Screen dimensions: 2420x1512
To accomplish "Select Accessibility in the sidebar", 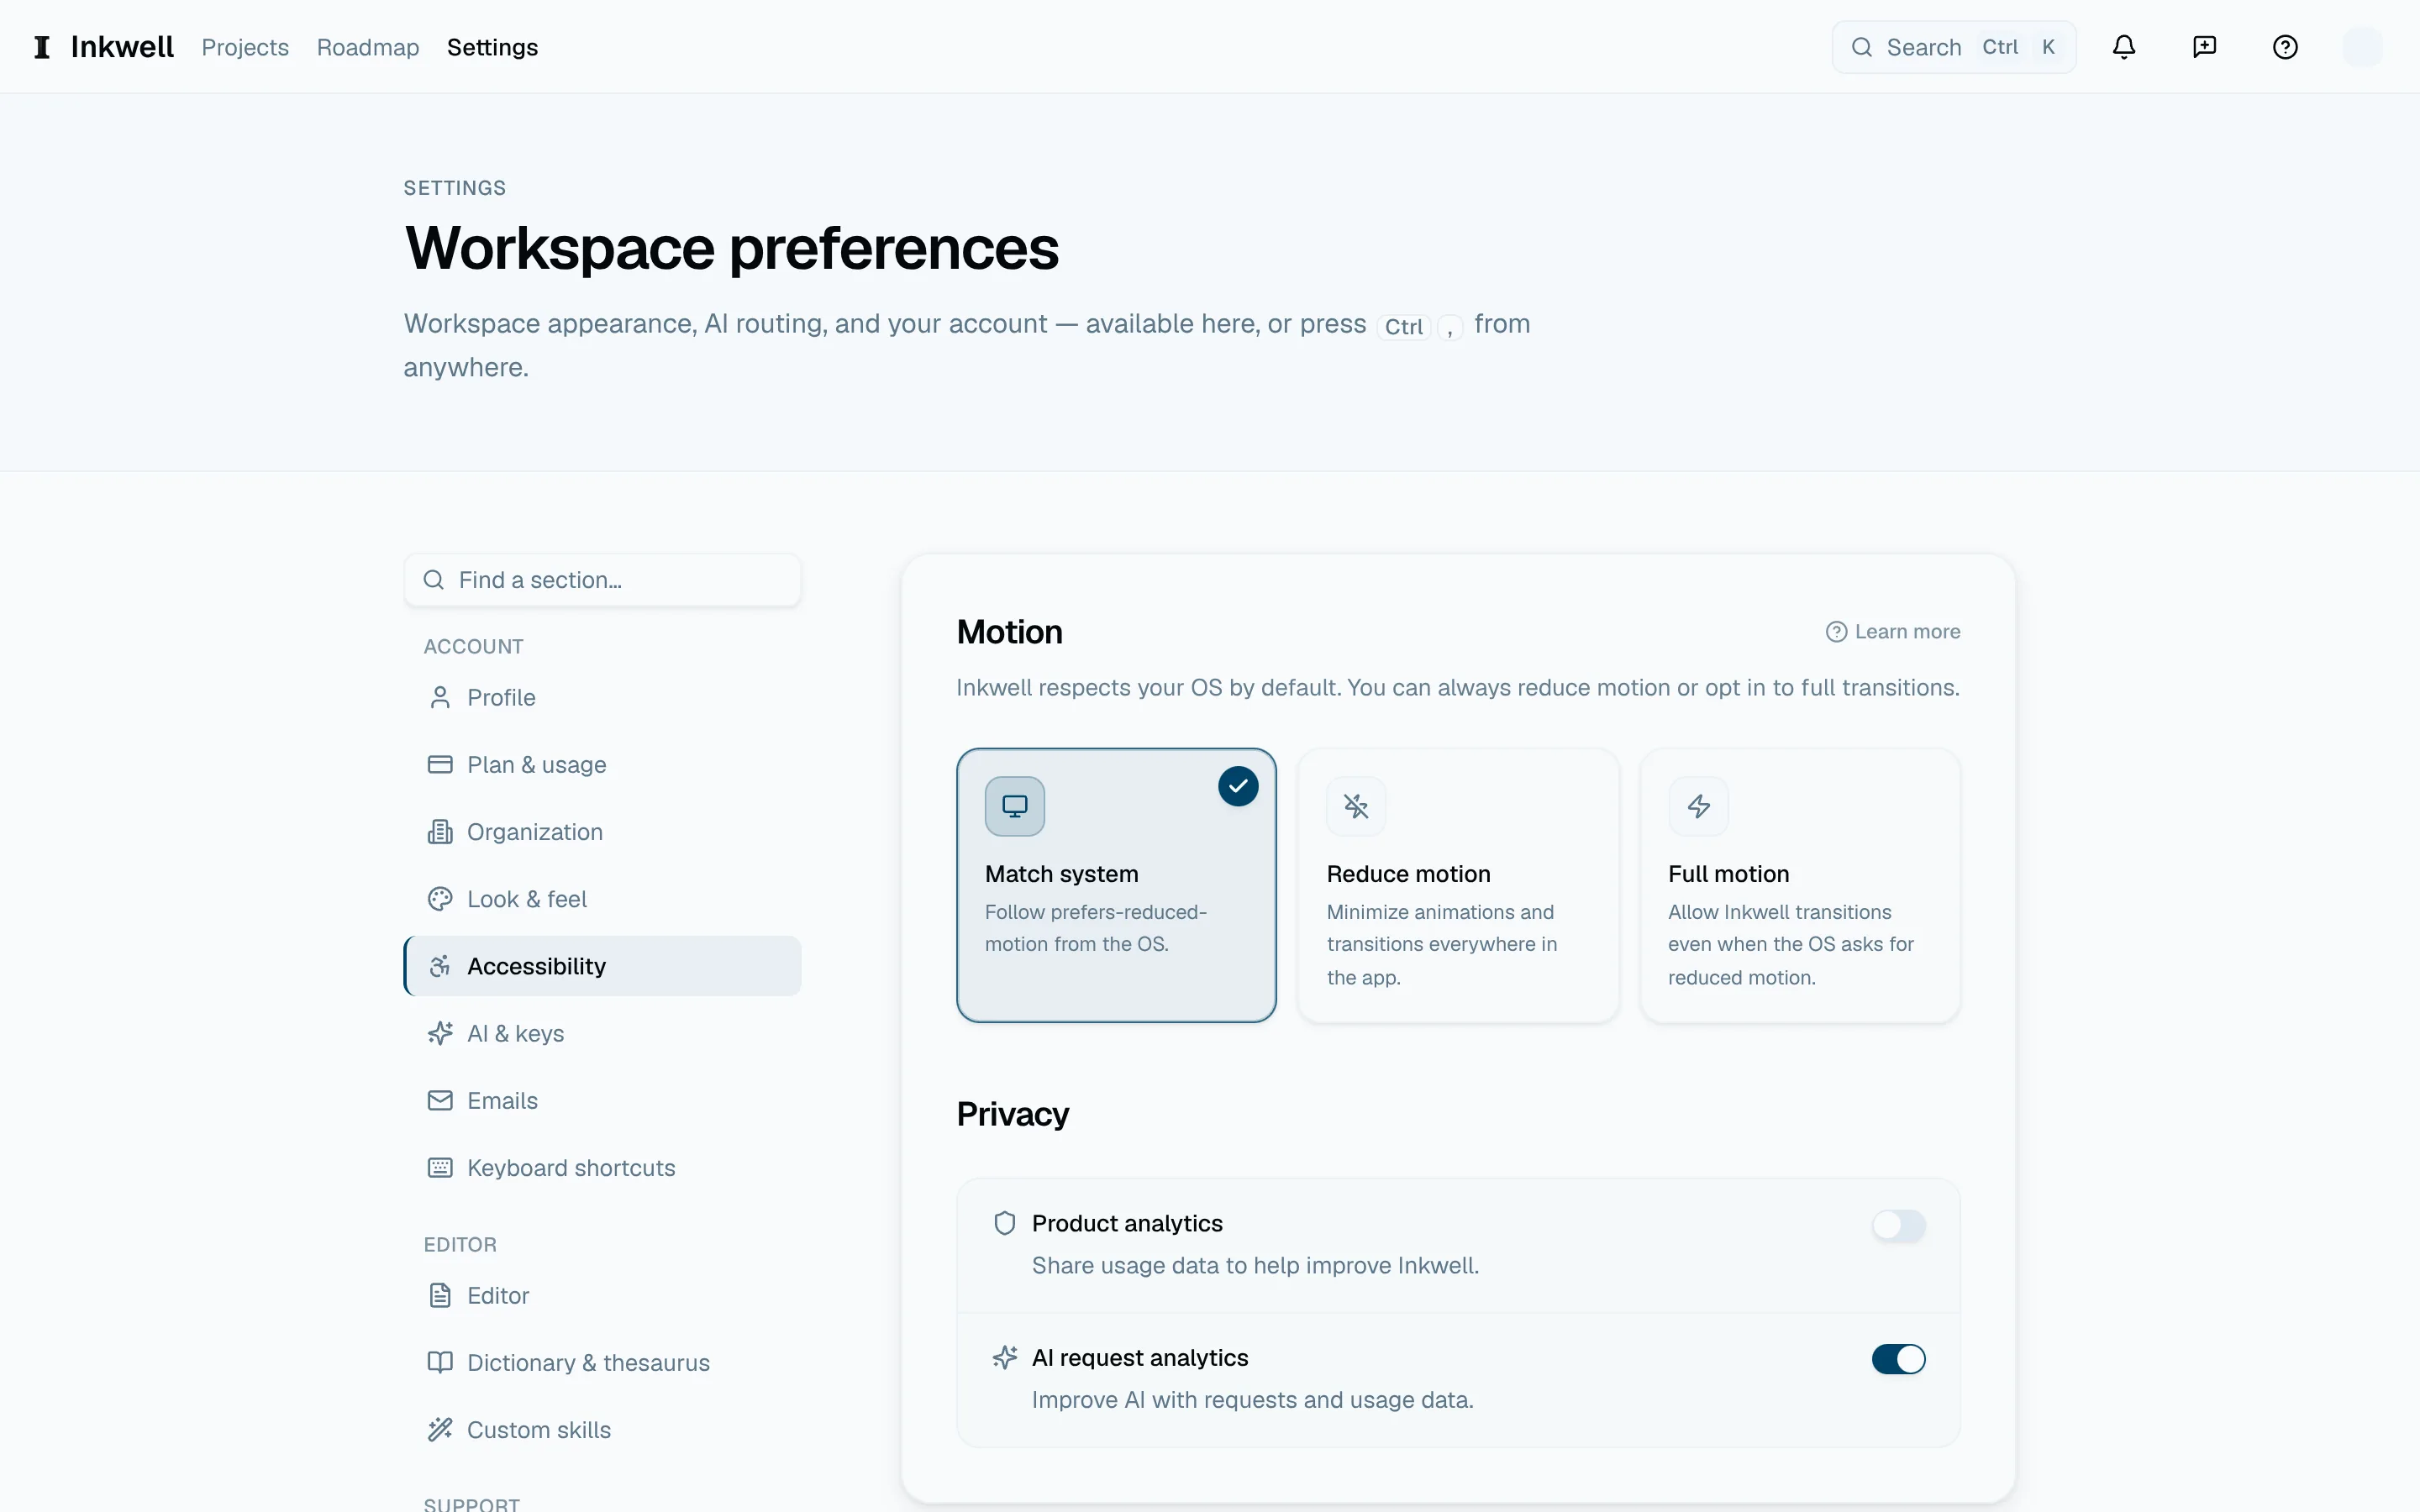I will 603,966.
